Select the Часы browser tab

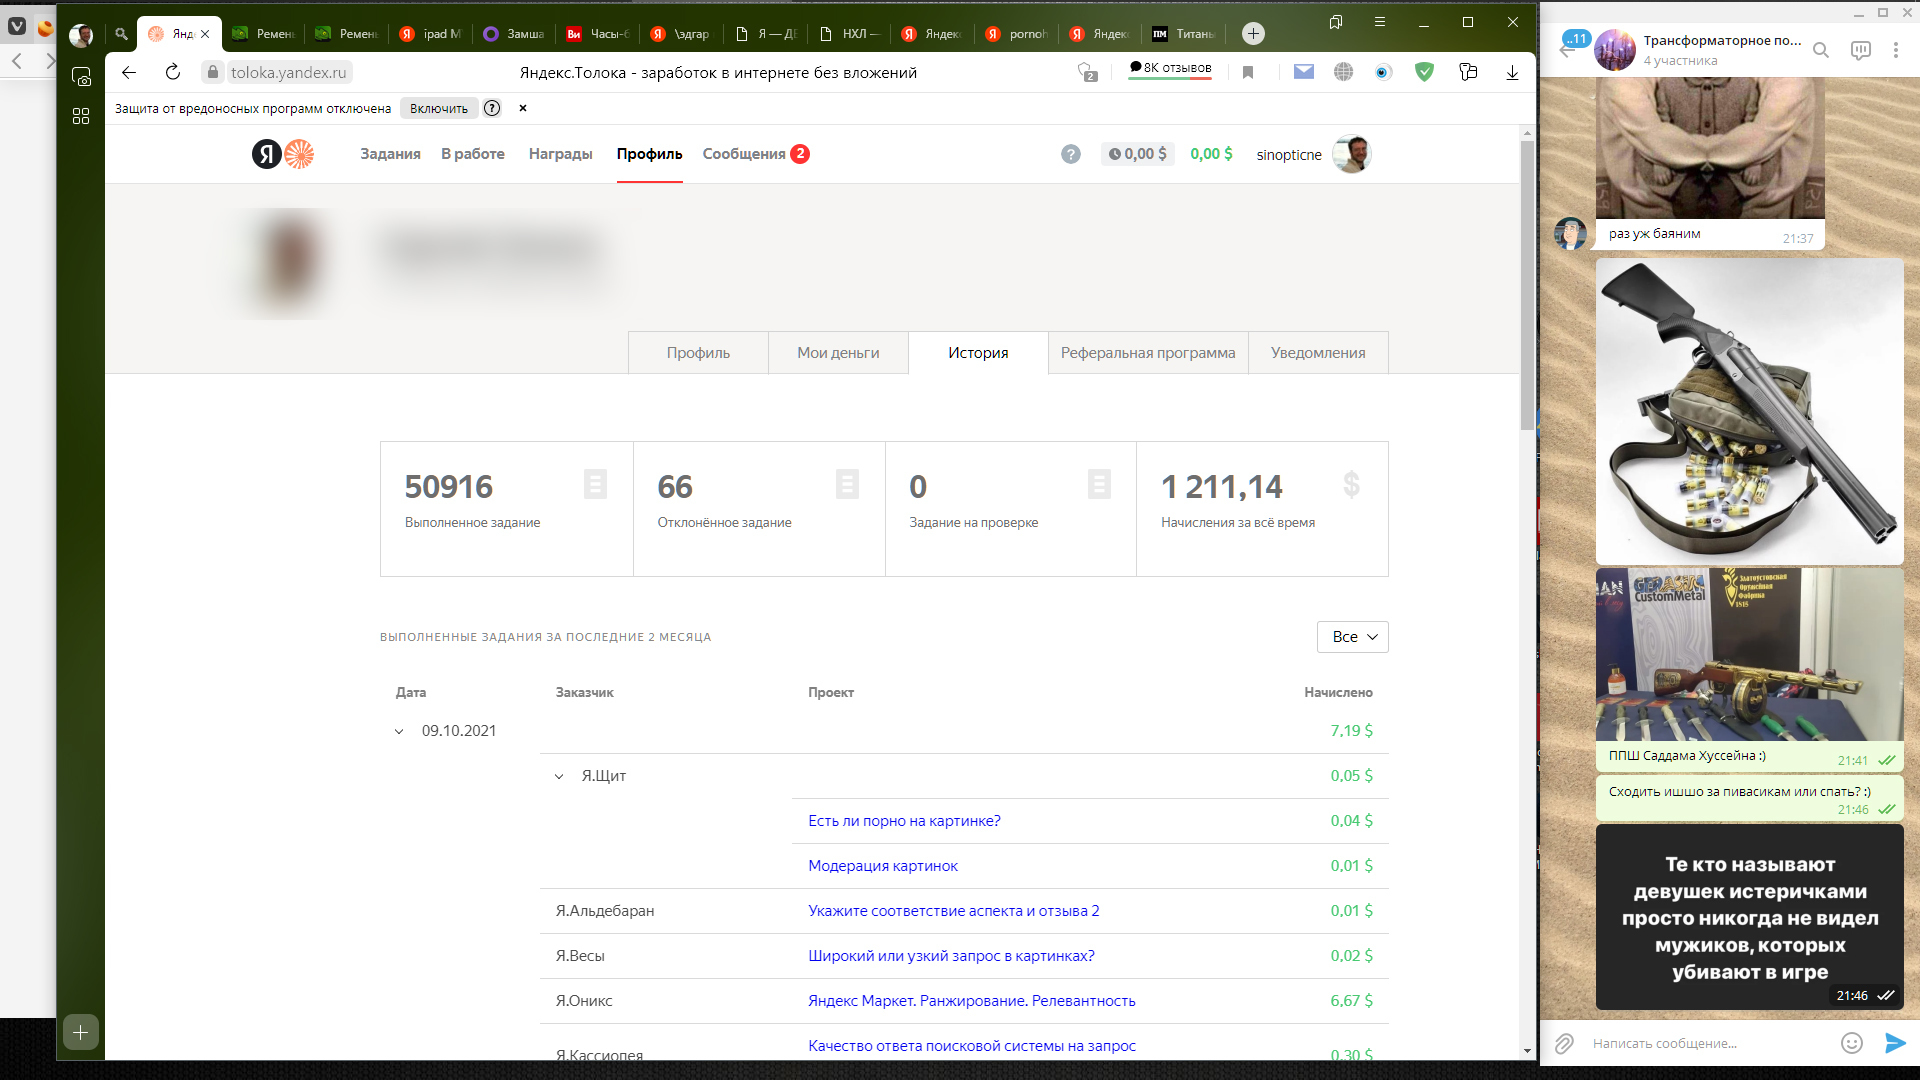click(x=598, y=33)
